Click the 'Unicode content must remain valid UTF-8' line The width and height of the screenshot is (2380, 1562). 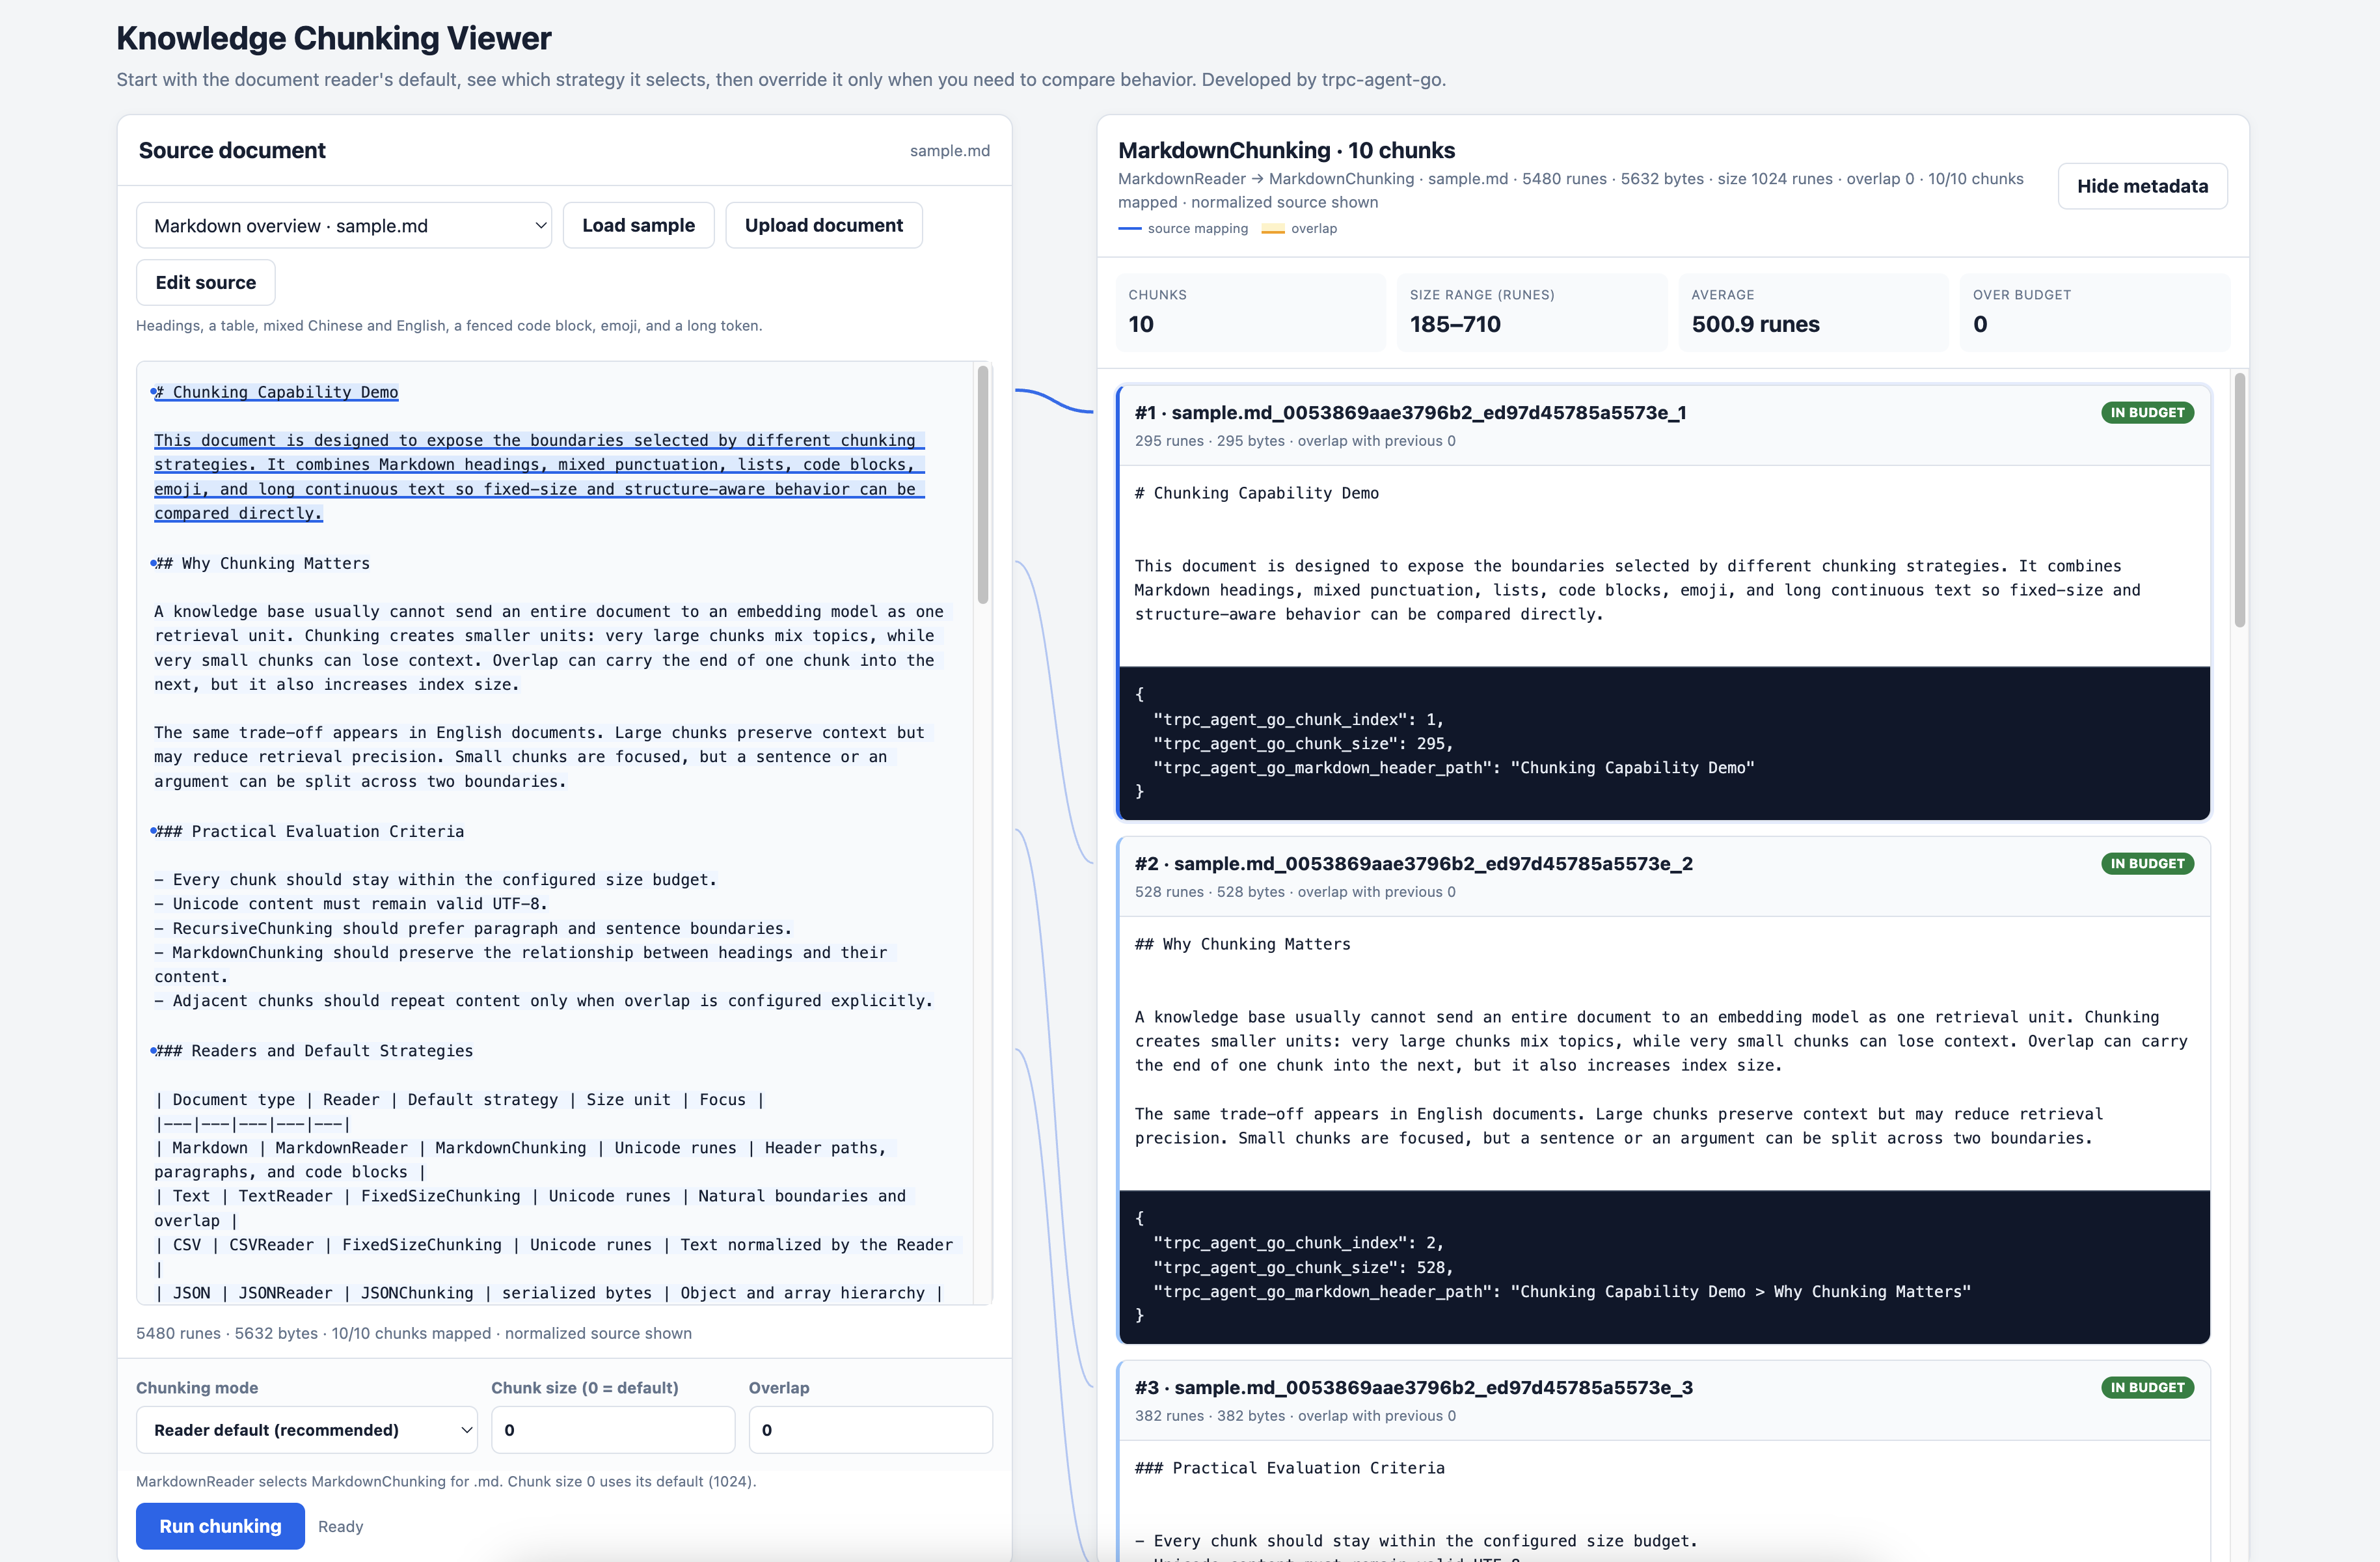[x=351, y=904]
